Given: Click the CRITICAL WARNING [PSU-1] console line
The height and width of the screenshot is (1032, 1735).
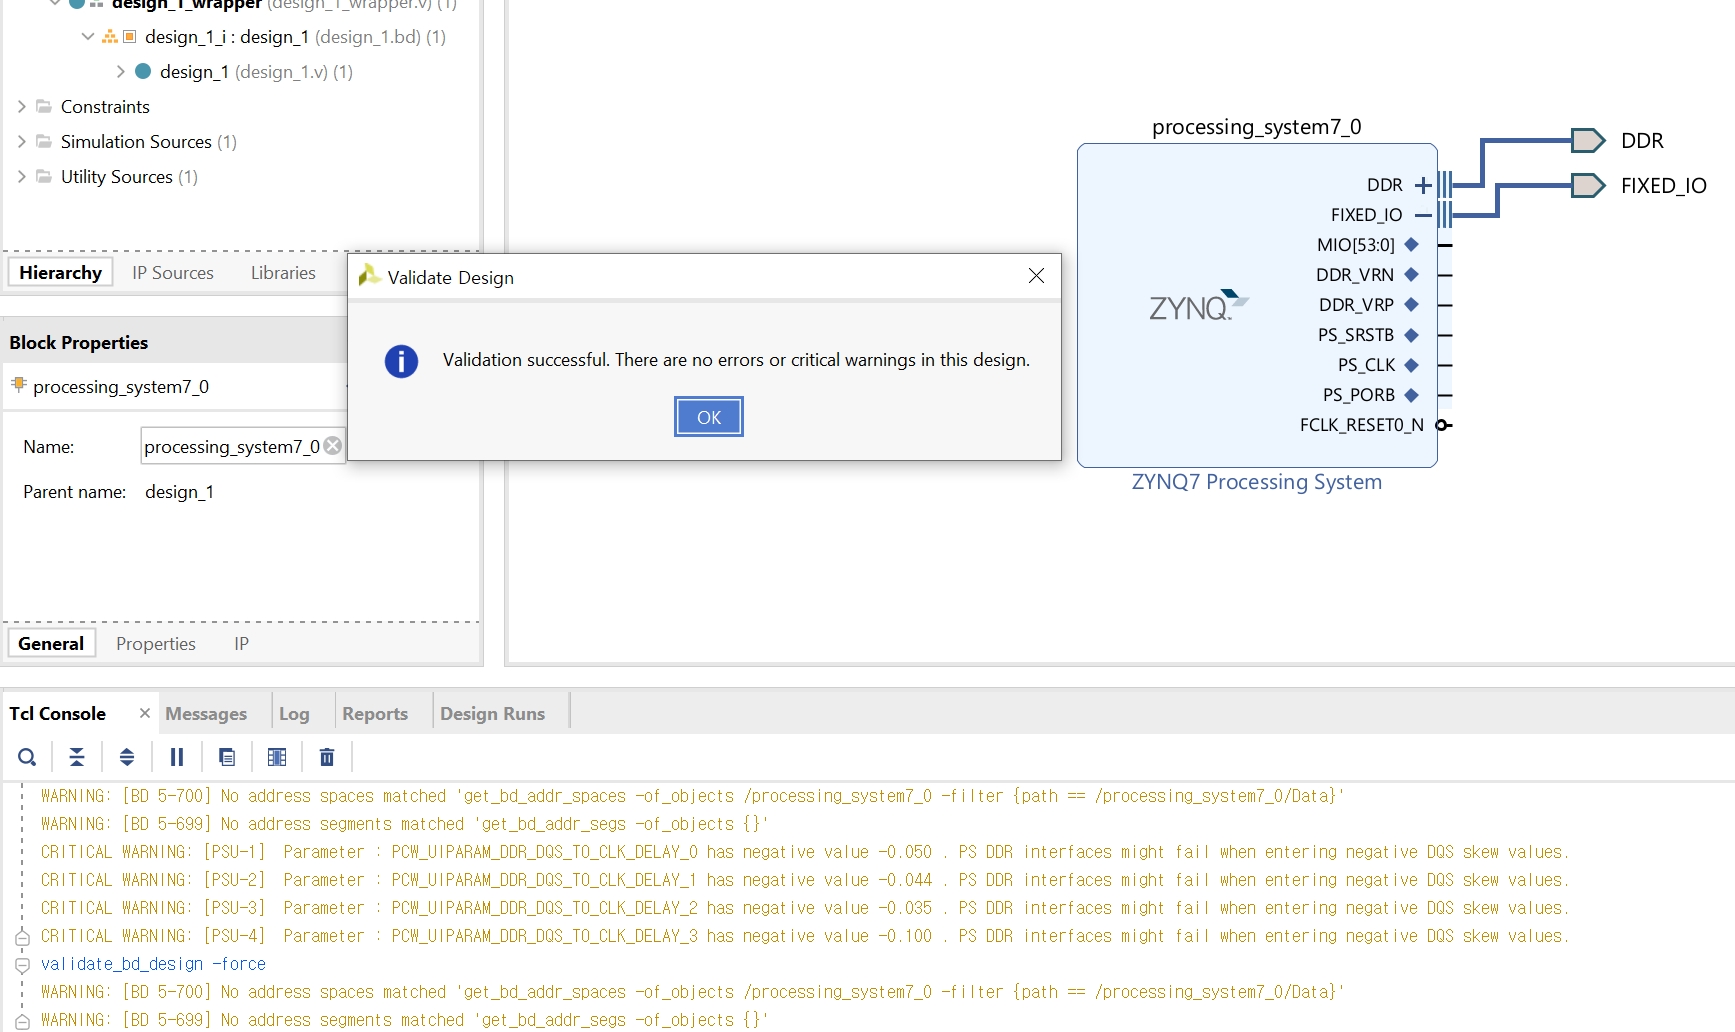Looking at the screenshot, I should 805,852.
